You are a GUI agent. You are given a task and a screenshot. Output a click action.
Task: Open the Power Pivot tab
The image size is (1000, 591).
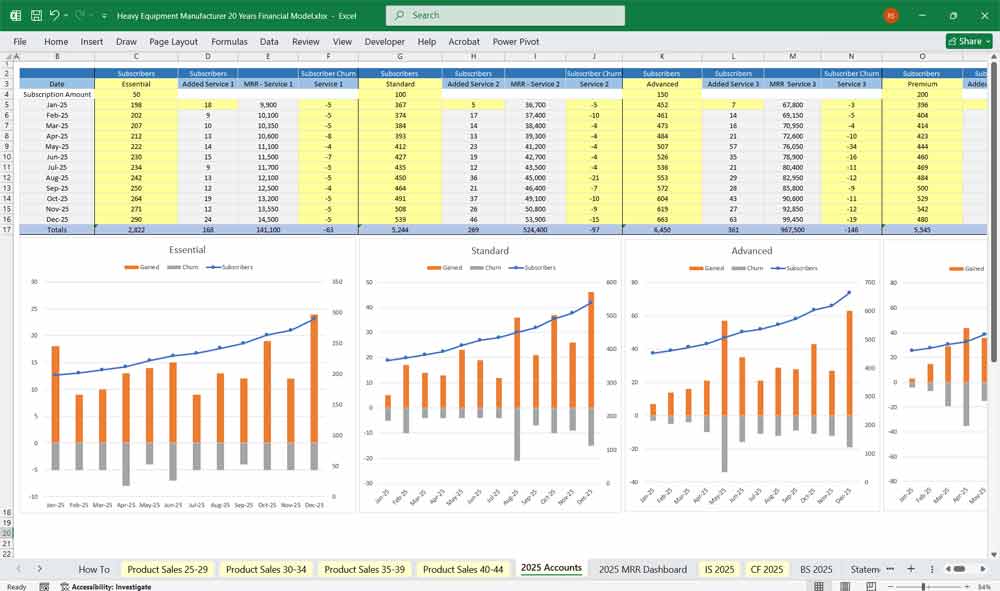click(x=516, y=42)
